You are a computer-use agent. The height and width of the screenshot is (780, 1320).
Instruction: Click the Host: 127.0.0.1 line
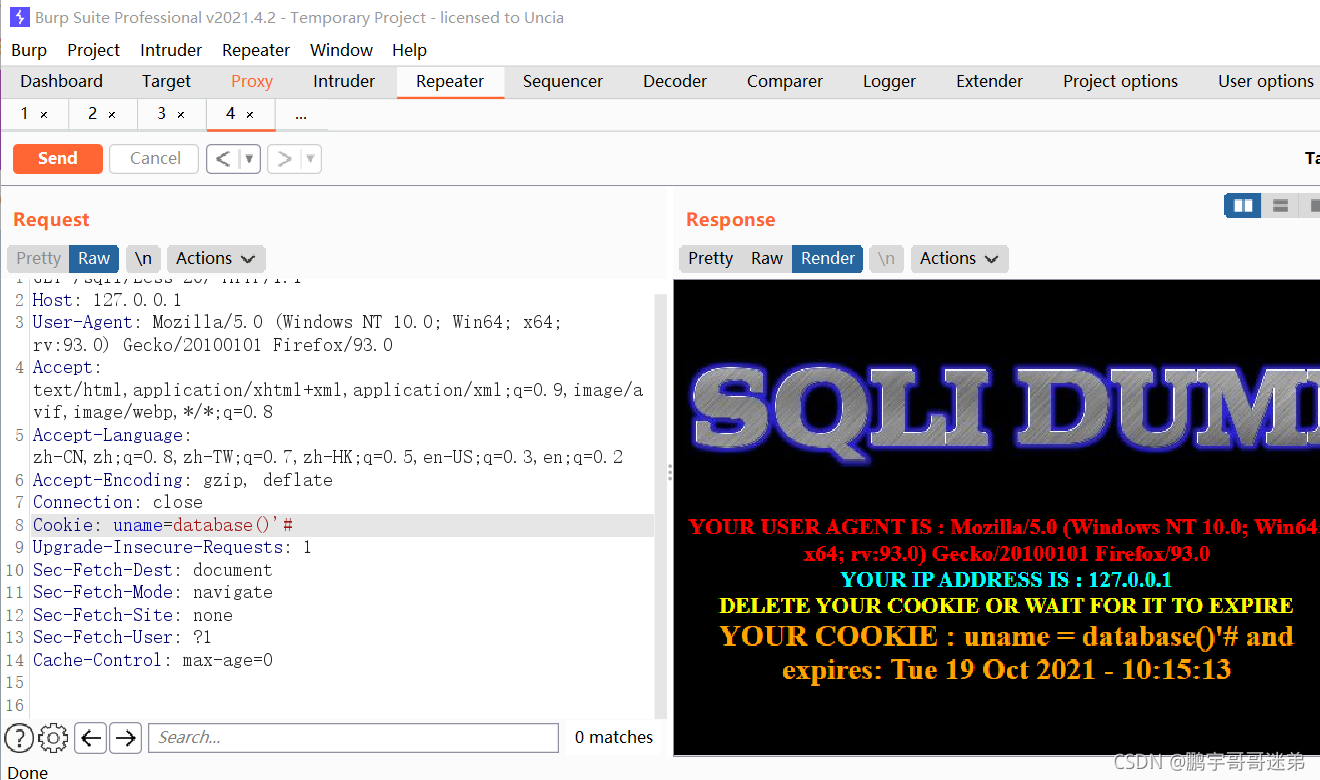(x=107, y=300)
